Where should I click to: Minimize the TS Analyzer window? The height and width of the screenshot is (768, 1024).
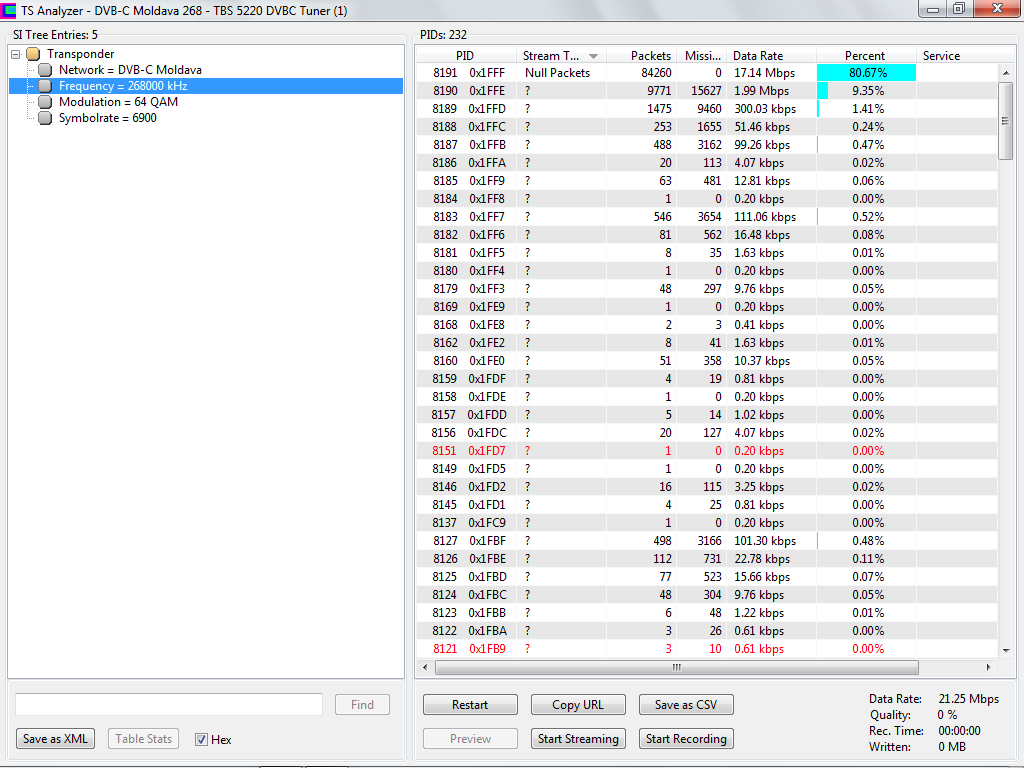[x=932, y=9]
